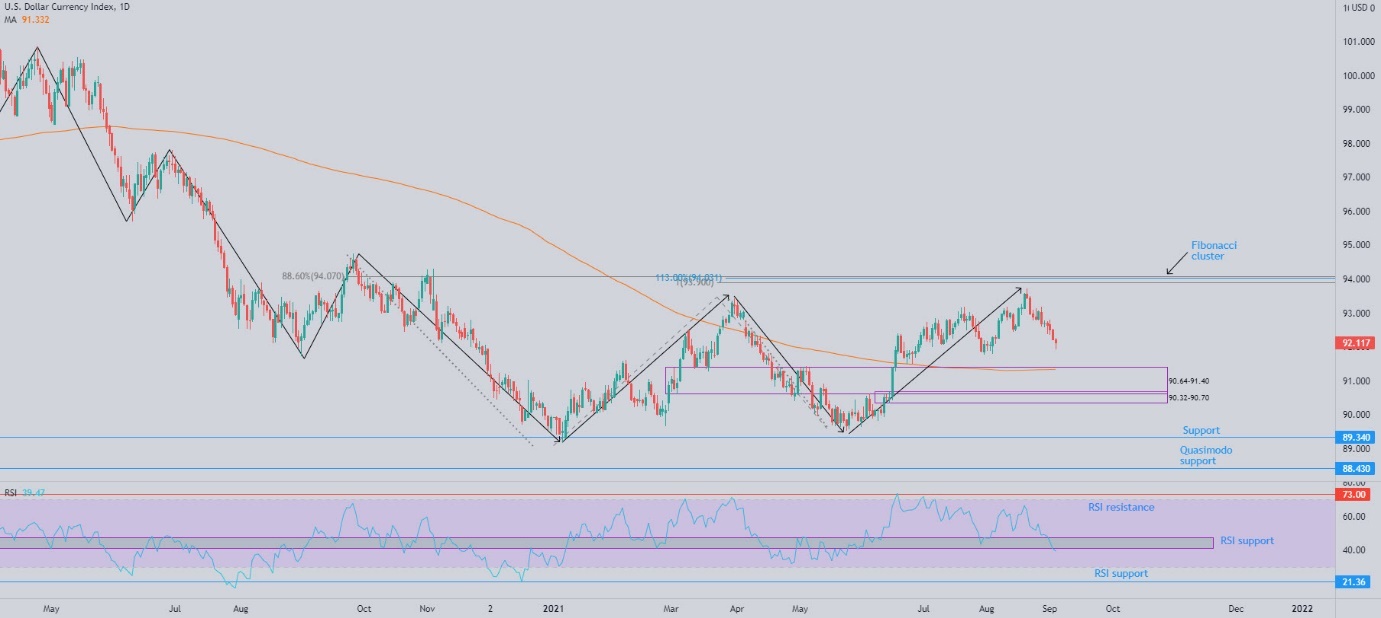This screenshot has height=618, width=1381.
Task: Click the 'RSI resistance' label
Action: tap(1121, 507)
